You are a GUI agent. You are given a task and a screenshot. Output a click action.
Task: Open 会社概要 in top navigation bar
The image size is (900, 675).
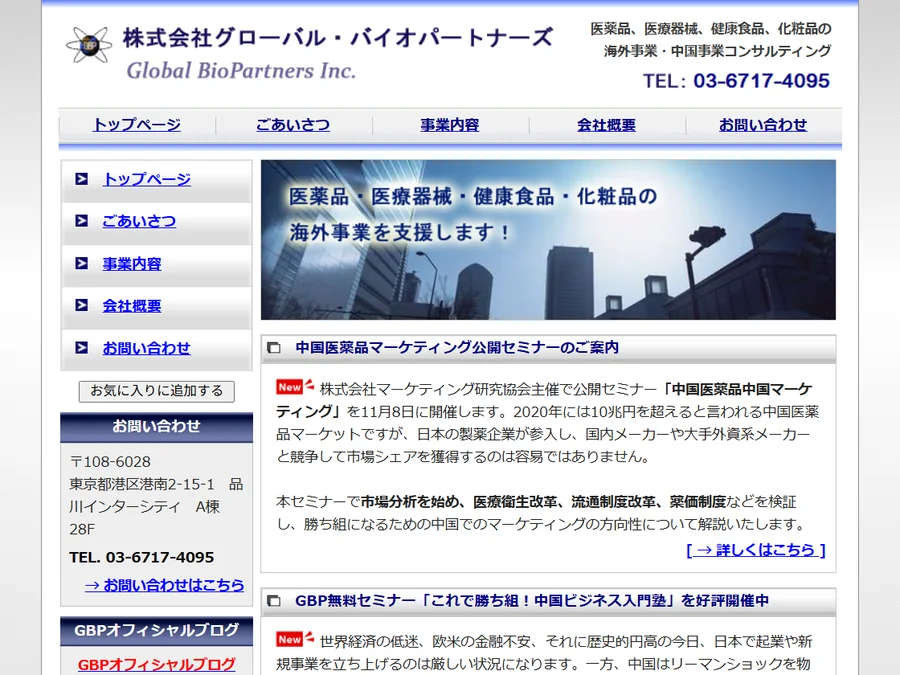pos(606,125)
